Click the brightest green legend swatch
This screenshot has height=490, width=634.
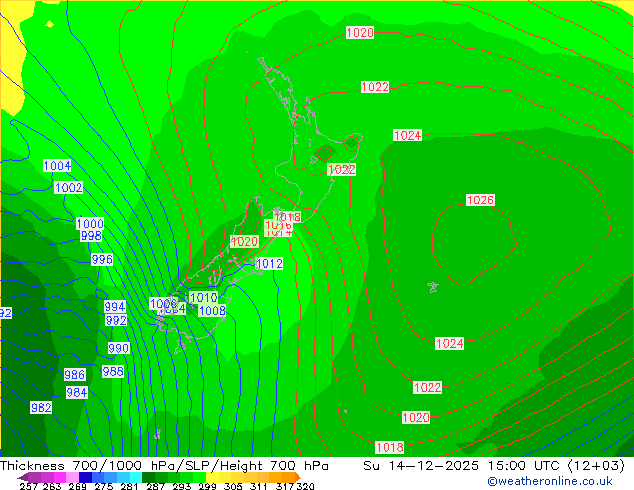point(199,477)
